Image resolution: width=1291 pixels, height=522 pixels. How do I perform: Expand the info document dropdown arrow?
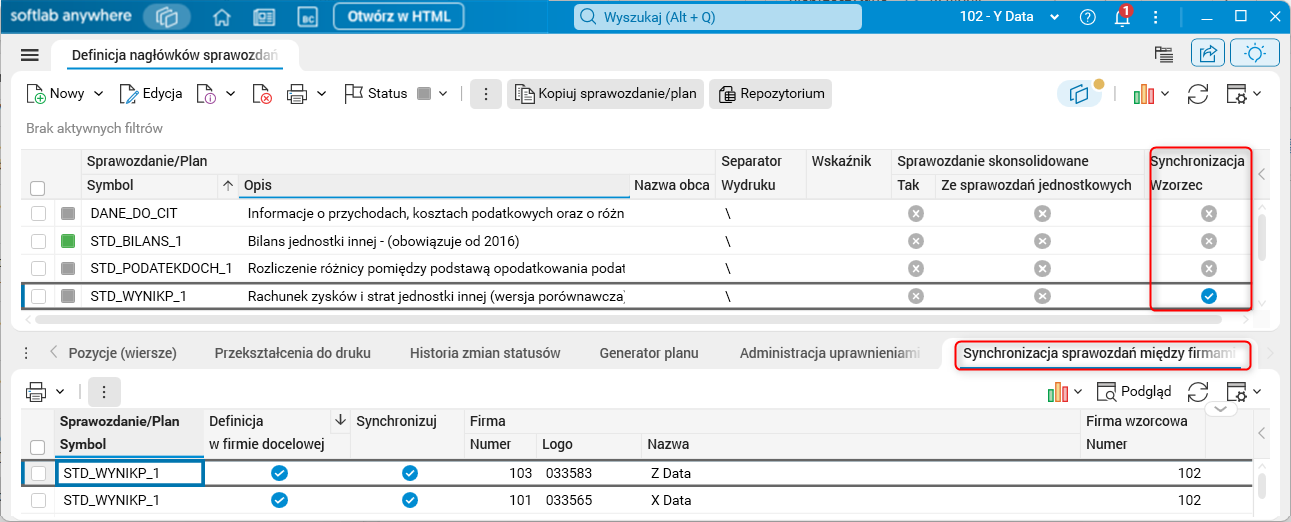tap(230, 94)
